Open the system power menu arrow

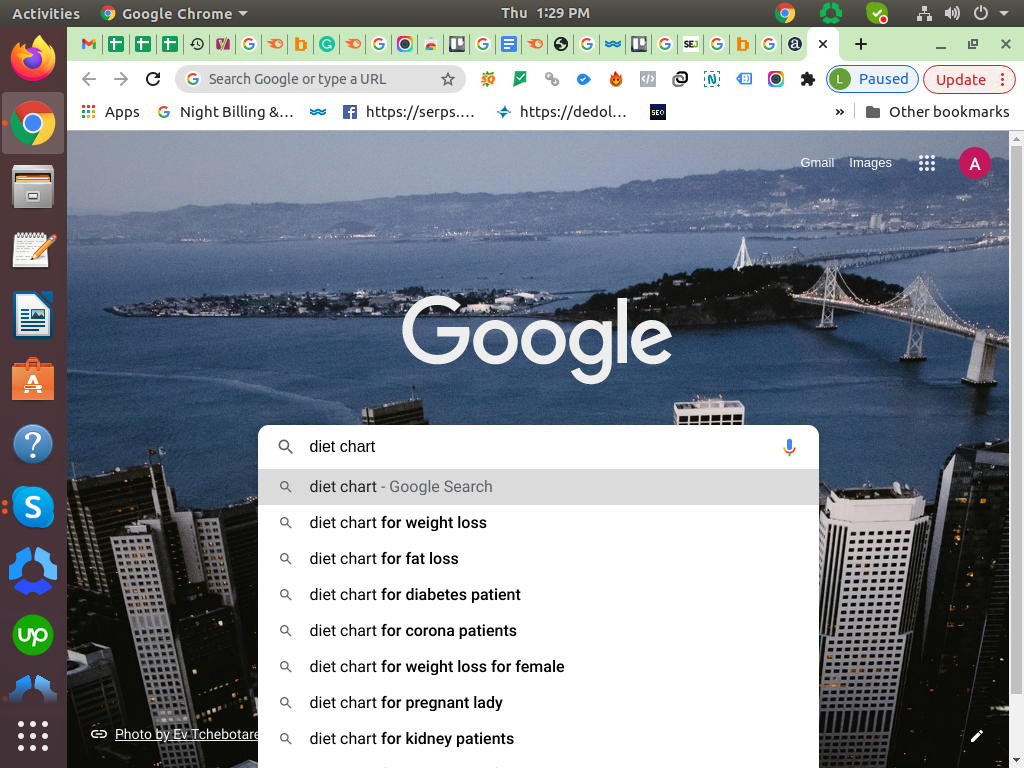click(x=1004, y=14)
